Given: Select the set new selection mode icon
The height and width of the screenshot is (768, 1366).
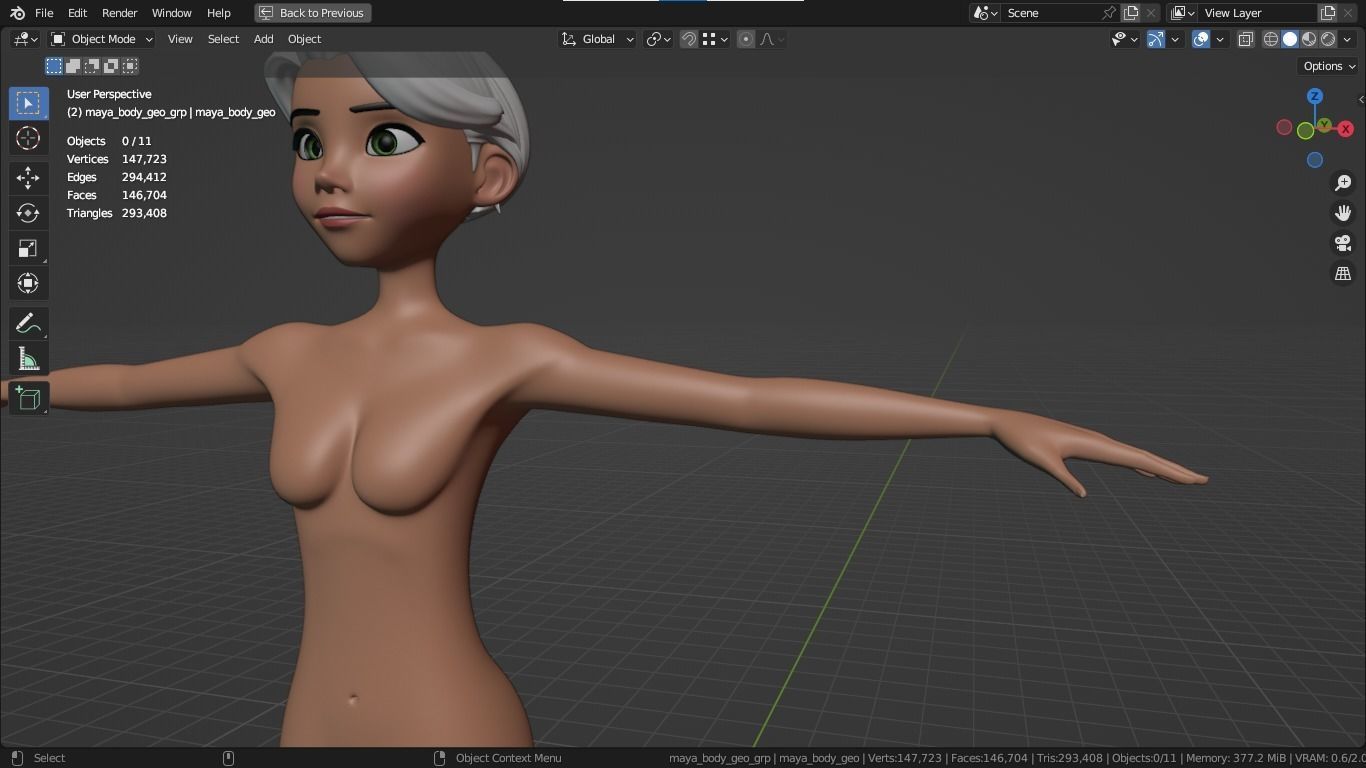Looking at the screenshot, I should click(54, 66).
